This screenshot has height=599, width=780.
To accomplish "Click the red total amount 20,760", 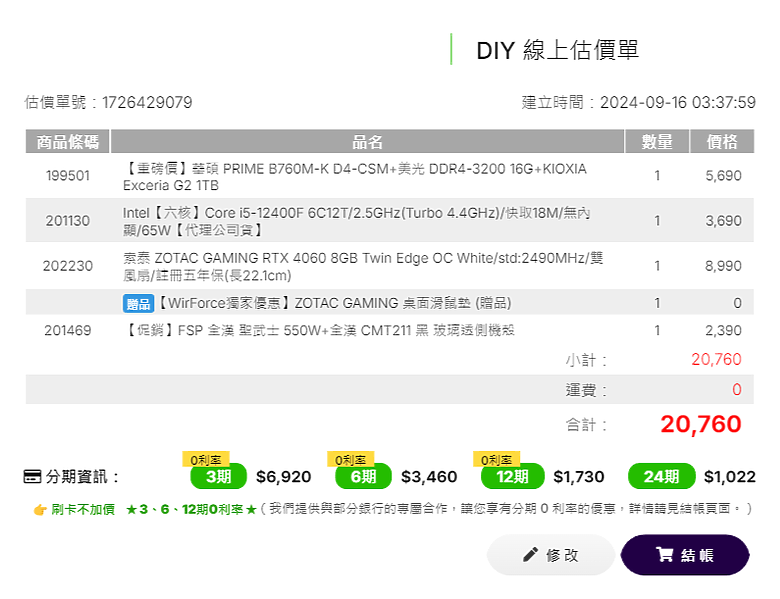I will (x=700, y=424).
